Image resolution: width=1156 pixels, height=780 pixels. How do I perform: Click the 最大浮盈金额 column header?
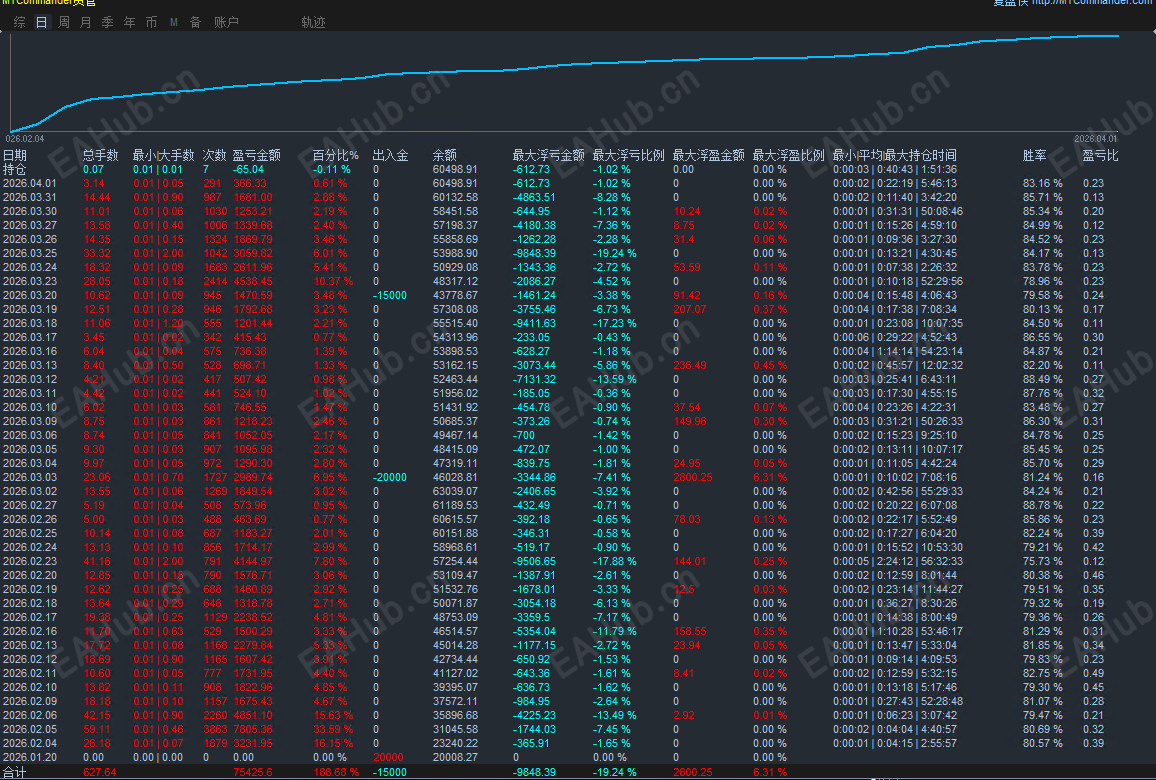tap(708, 155)
